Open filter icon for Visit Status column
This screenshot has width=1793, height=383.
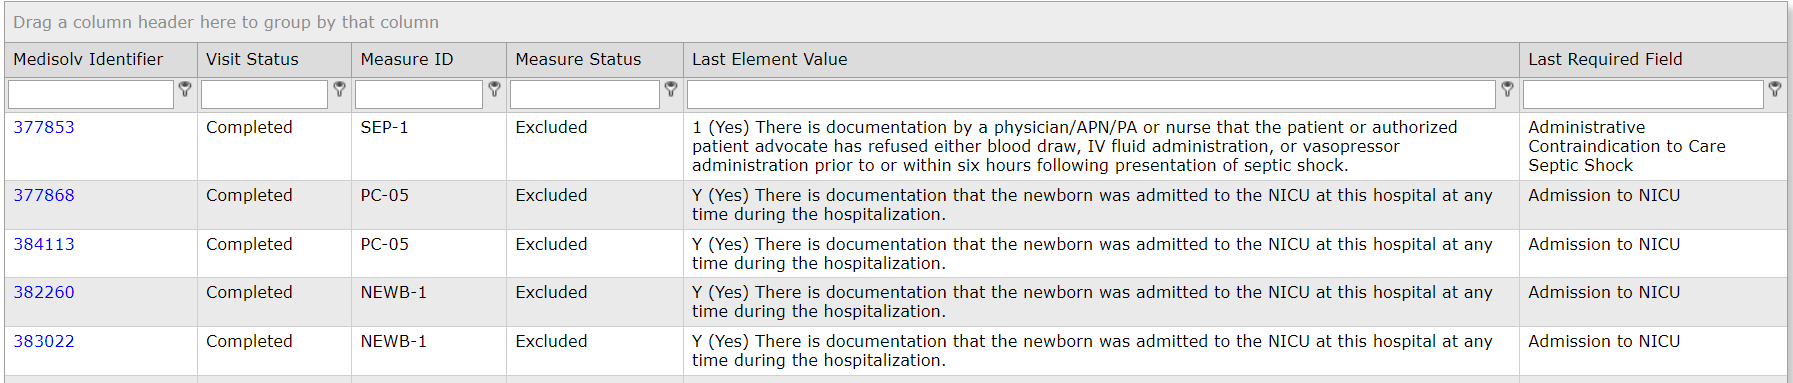click(339, 89)
